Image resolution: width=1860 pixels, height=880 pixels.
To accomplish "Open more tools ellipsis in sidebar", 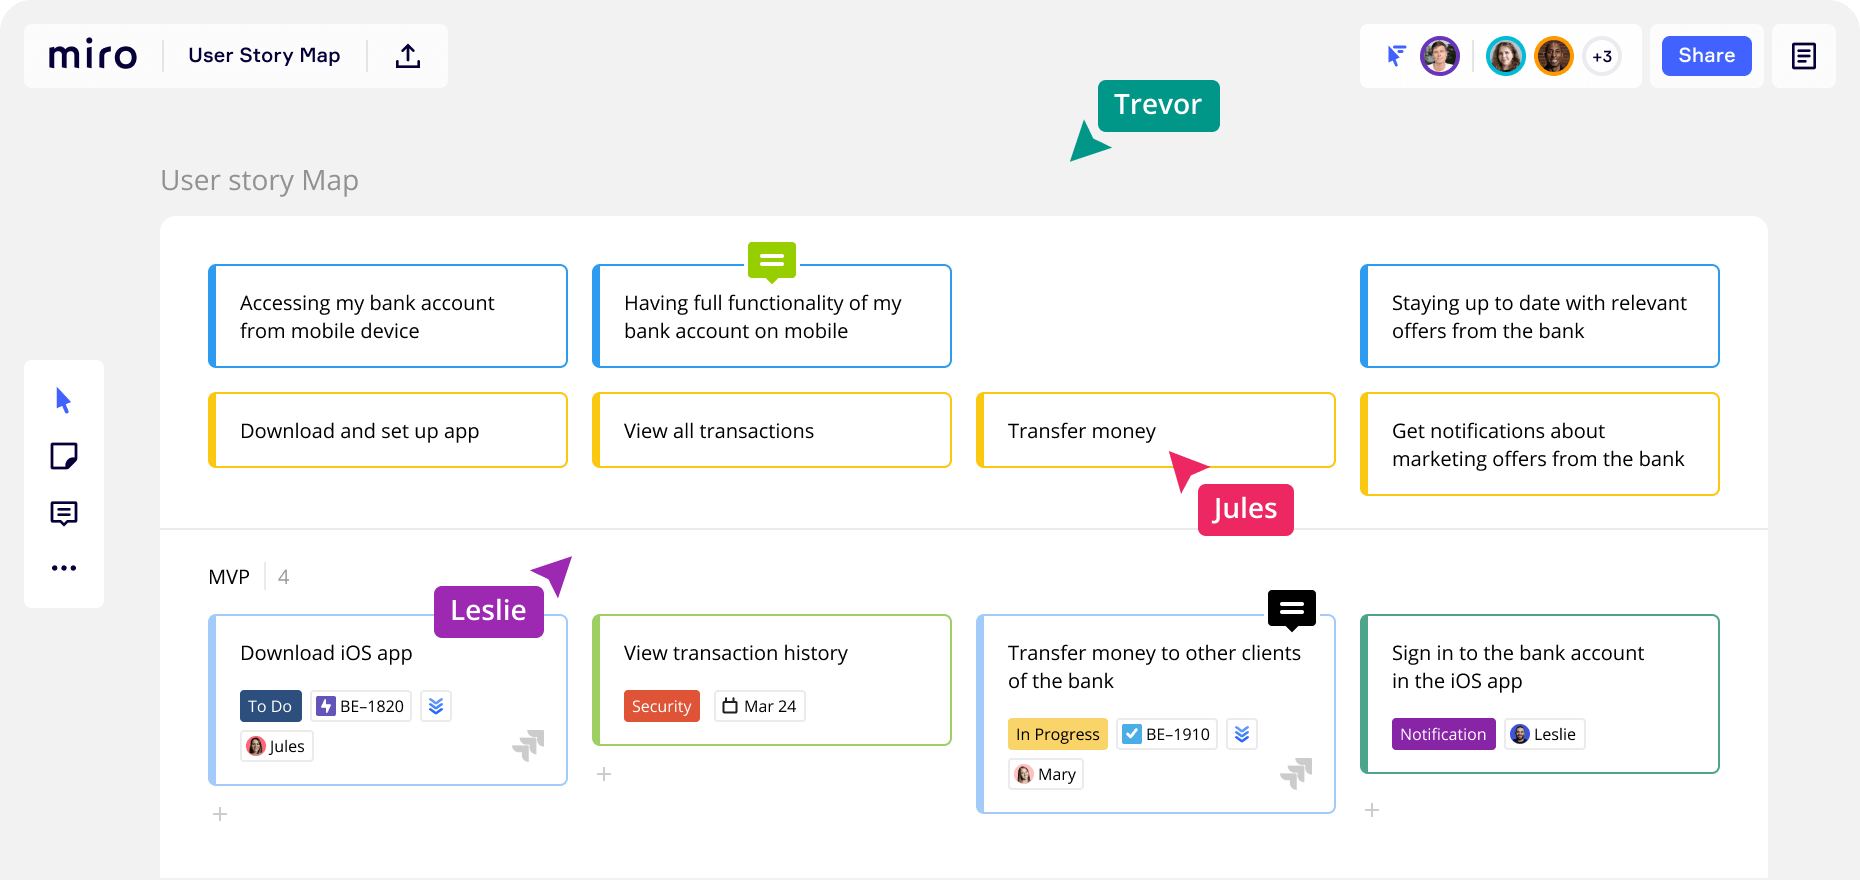I will tap(64, 568).
